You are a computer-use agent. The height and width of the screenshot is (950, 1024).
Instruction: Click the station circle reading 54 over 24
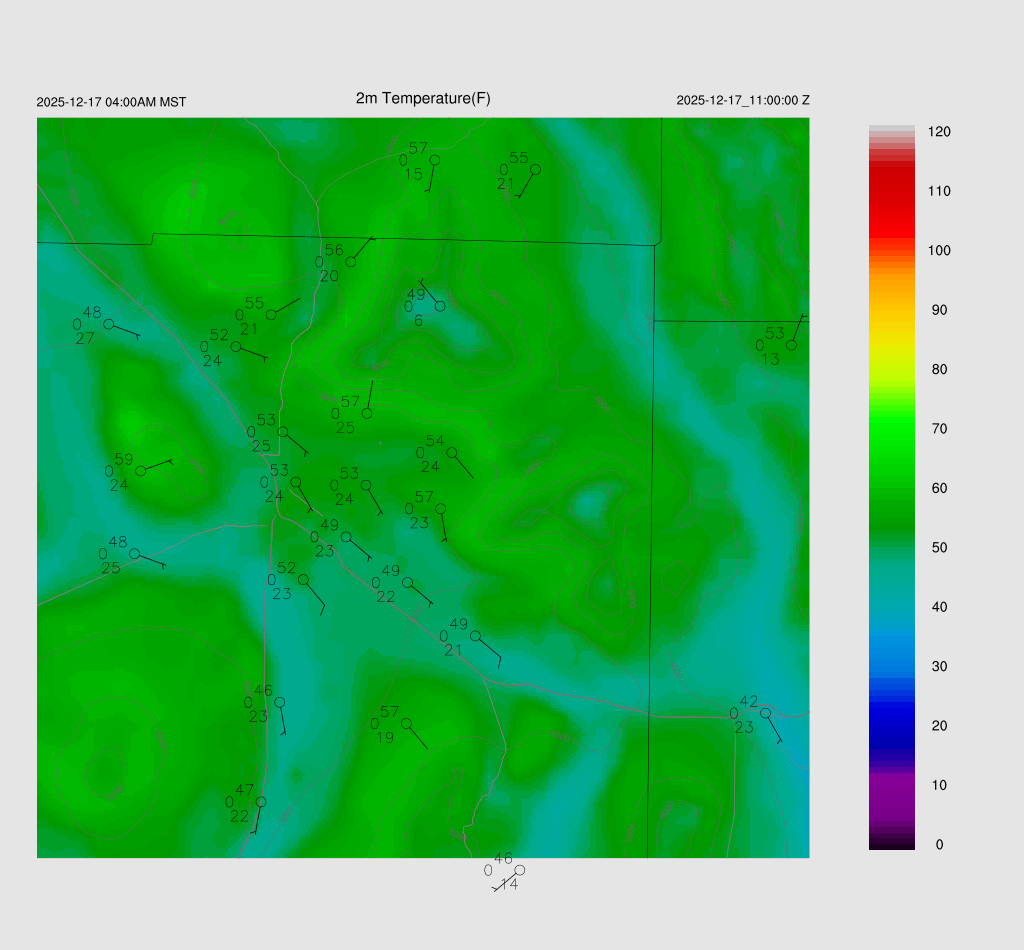(452, 452)
